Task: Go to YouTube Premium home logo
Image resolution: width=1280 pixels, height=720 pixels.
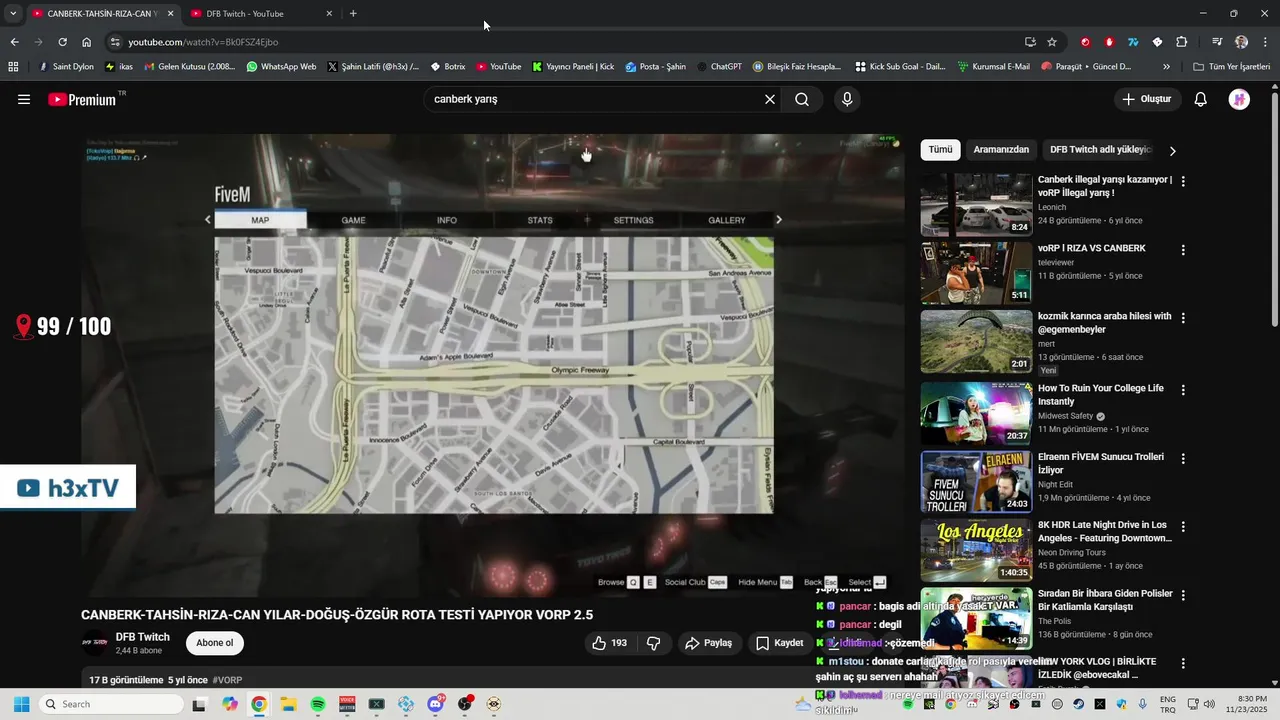Action: 82,99
